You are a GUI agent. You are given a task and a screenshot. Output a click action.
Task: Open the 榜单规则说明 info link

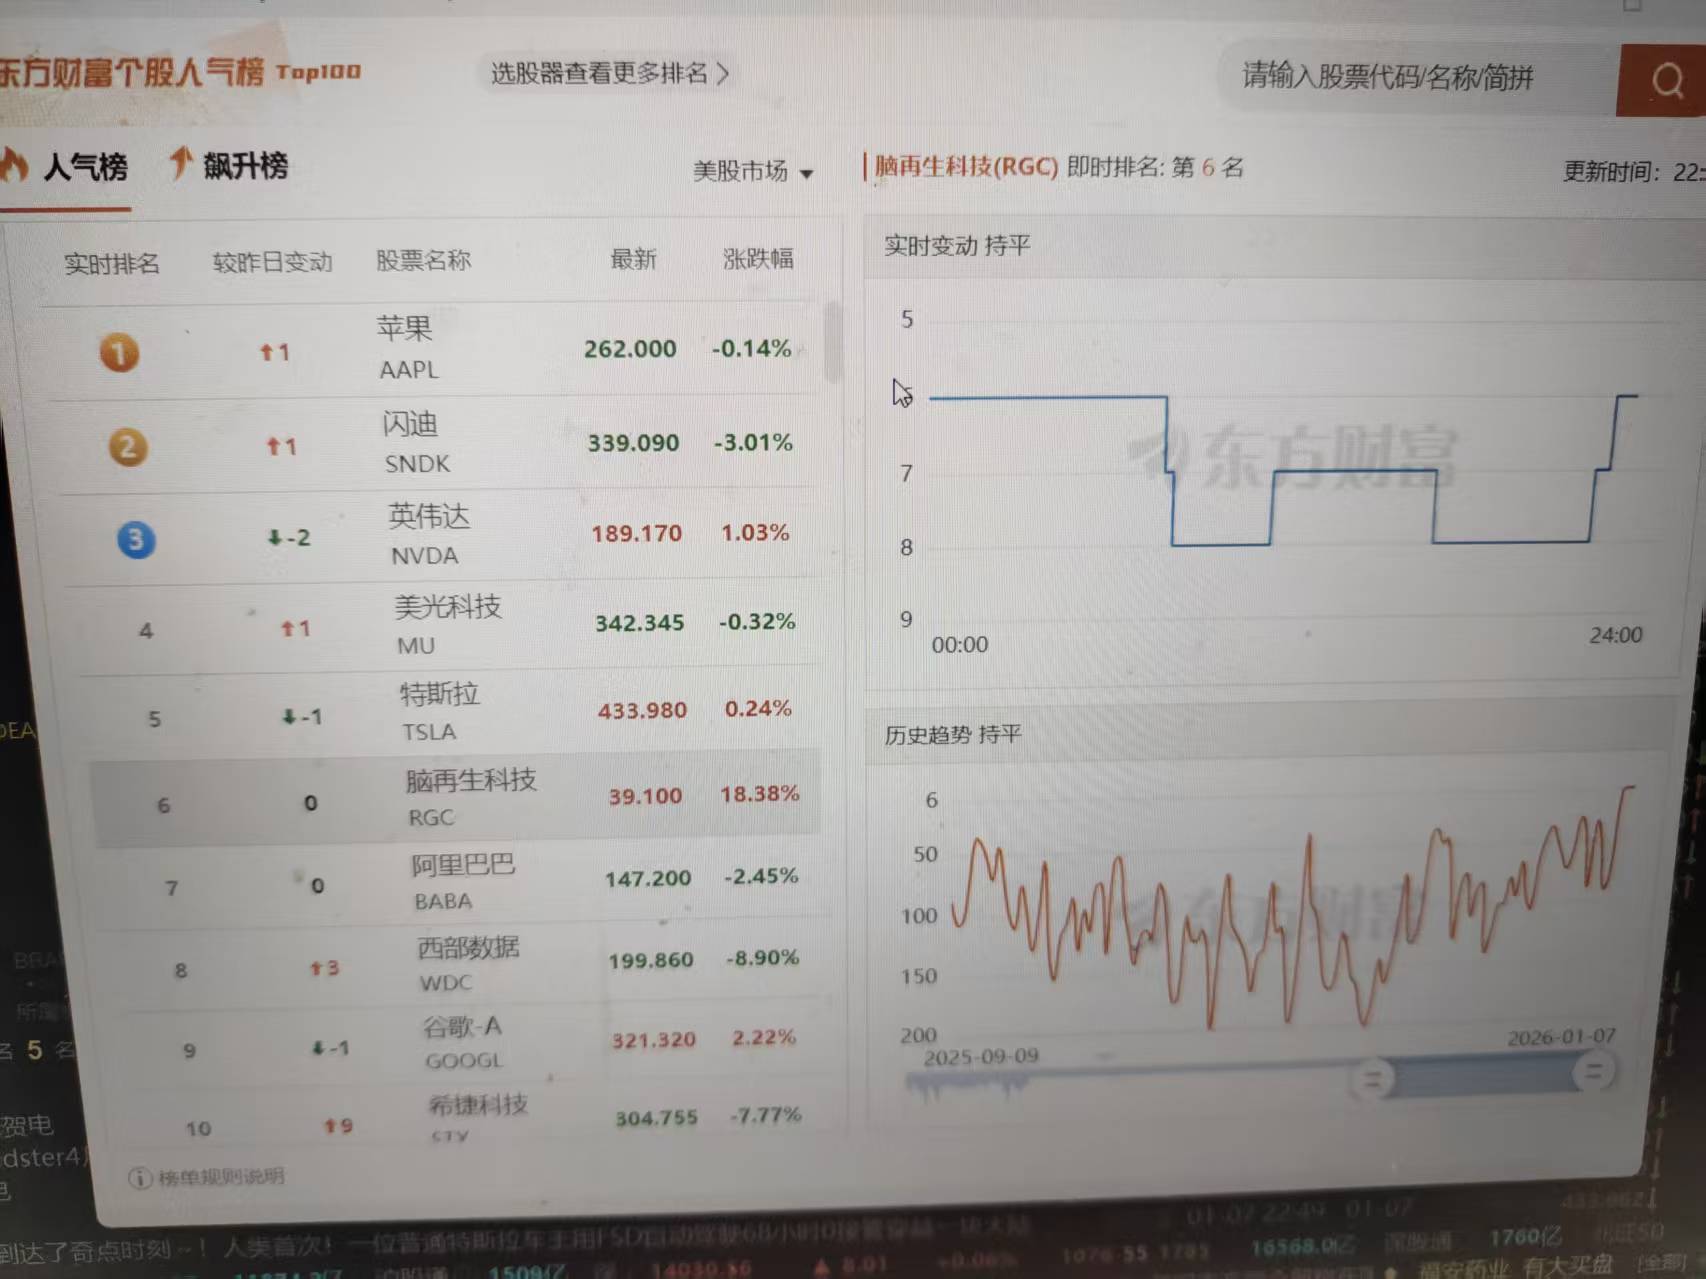click(x=207, y=1177)
